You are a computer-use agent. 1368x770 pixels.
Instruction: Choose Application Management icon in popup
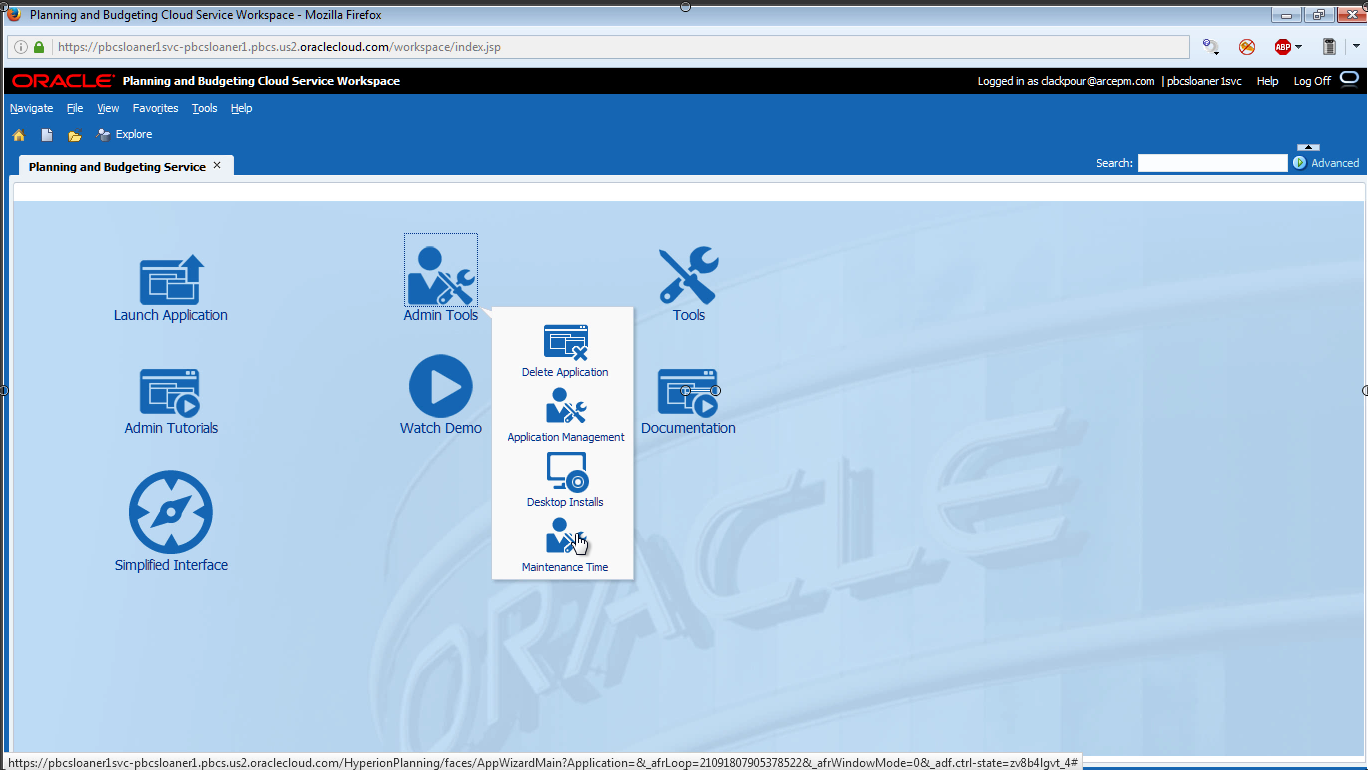pyautogui.click(x=565, y=407)
